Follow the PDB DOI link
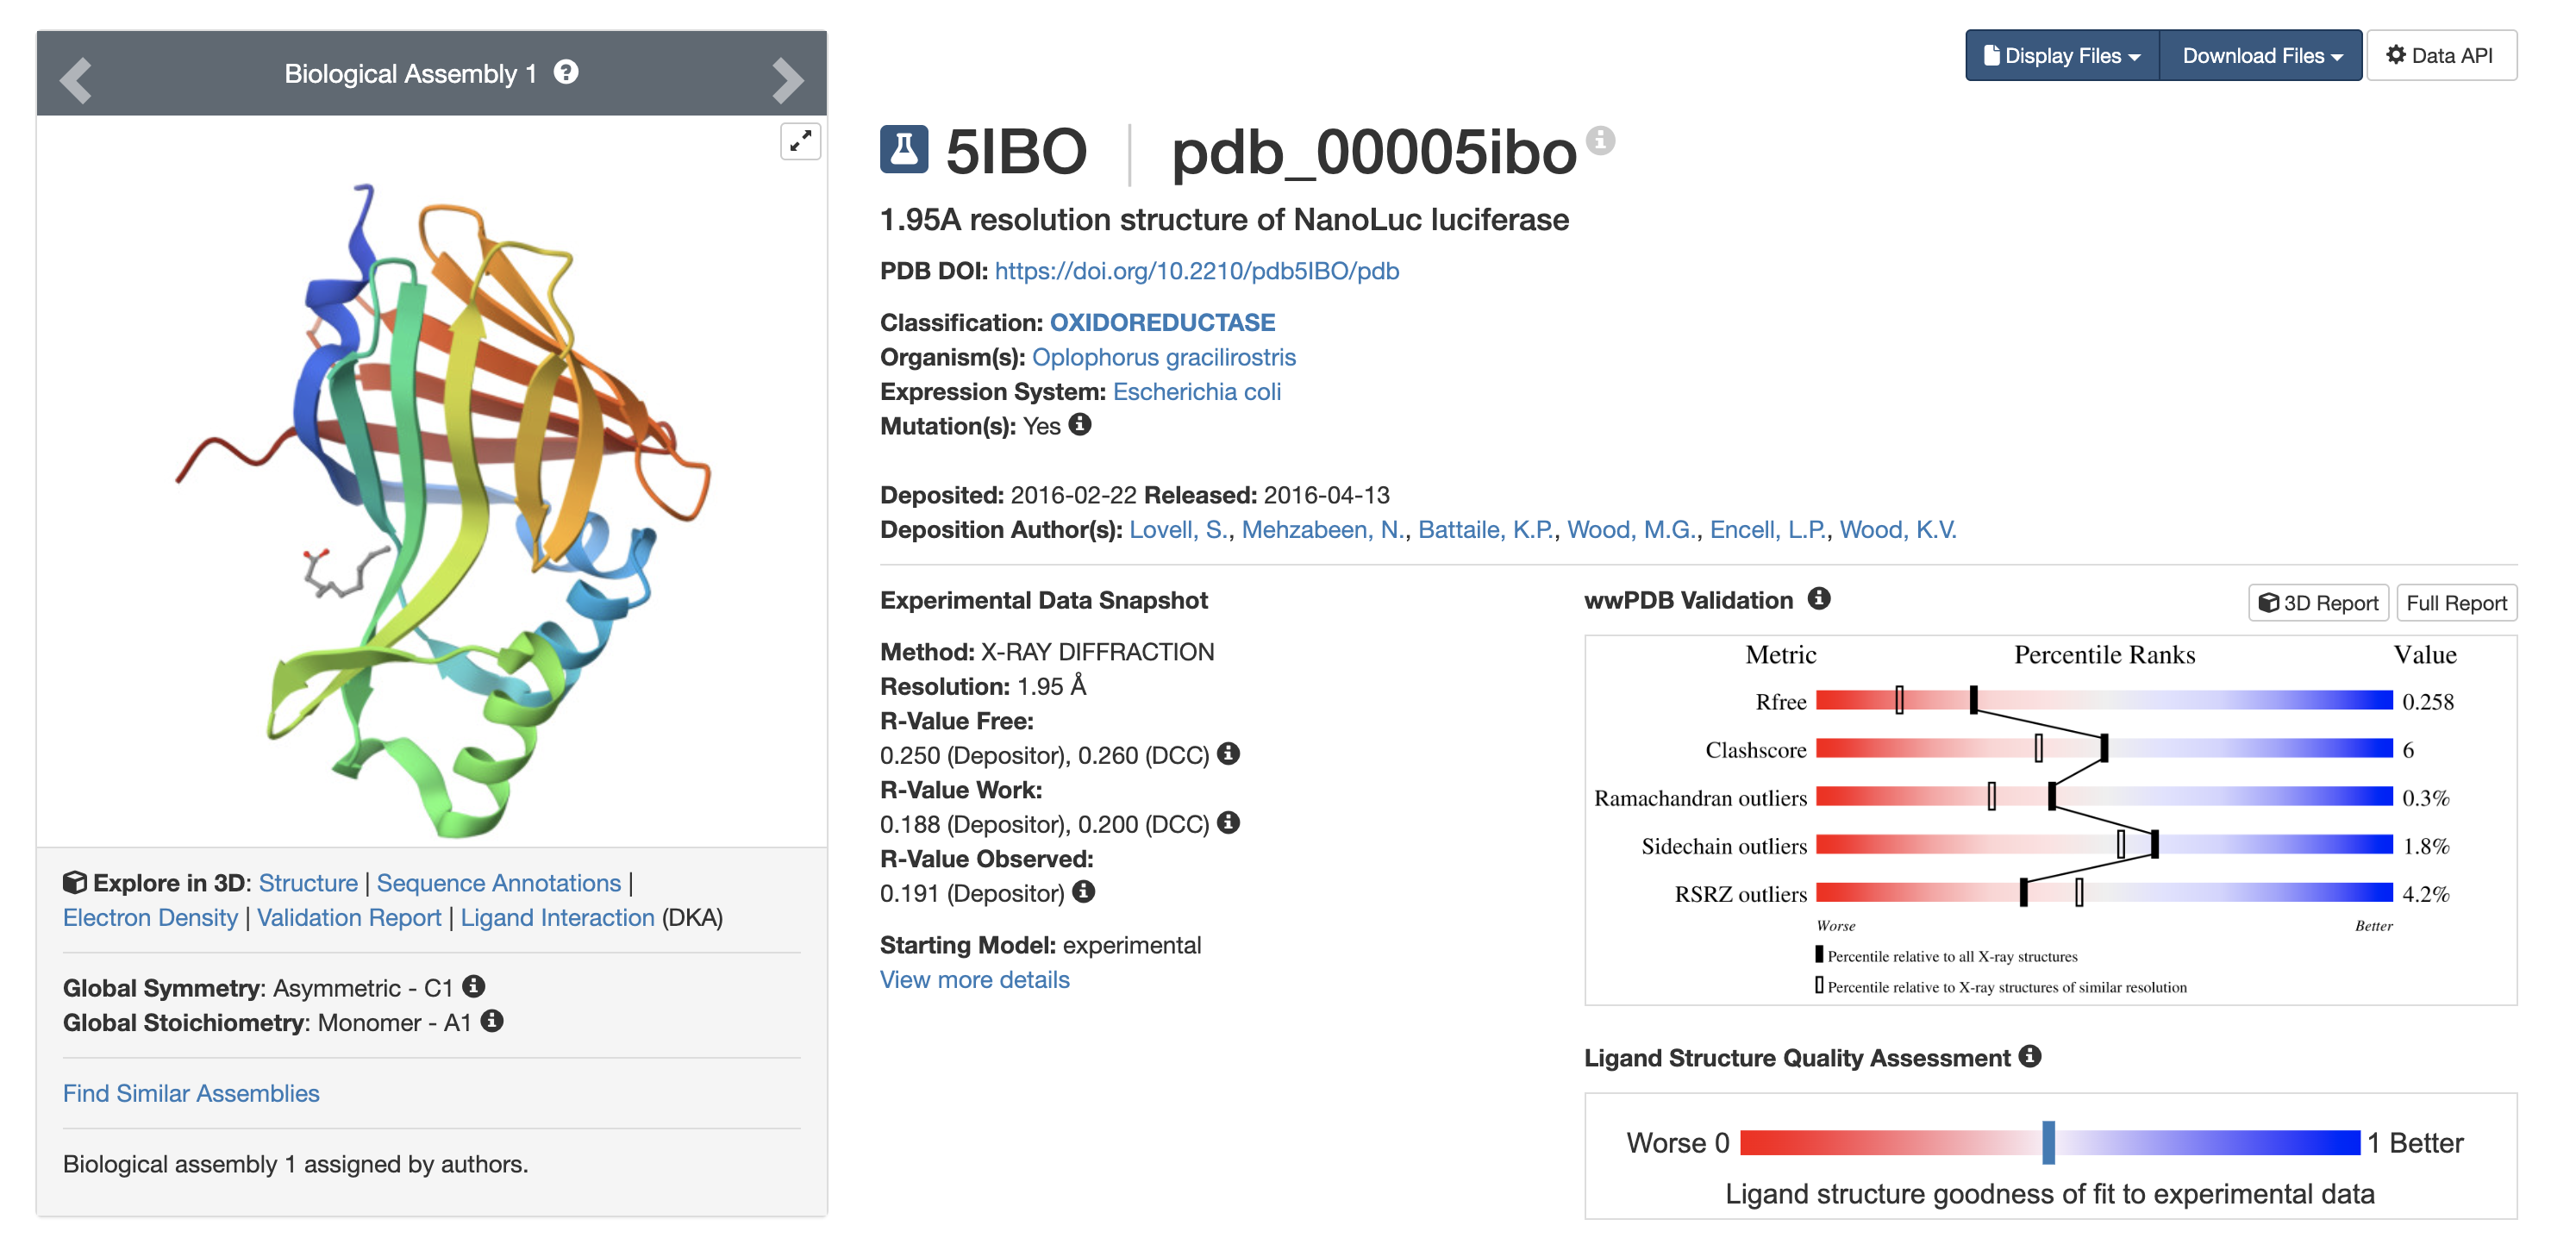 point(1196,271)
